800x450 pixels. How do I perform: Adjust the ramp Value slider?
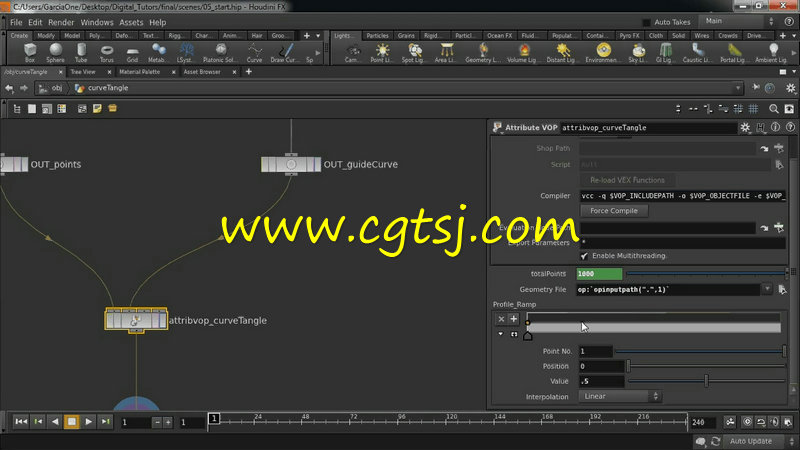[x=706, y=381]
